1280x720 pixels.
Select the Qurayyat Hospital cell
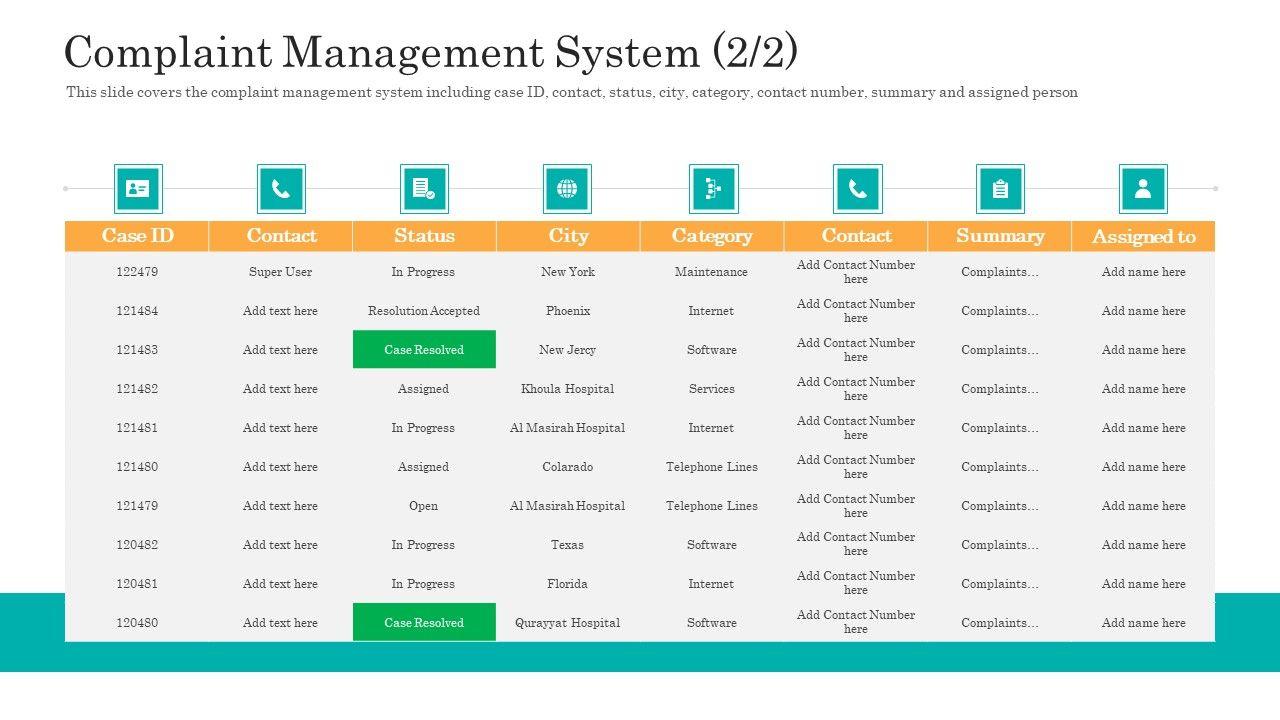[x=568, y=623]
